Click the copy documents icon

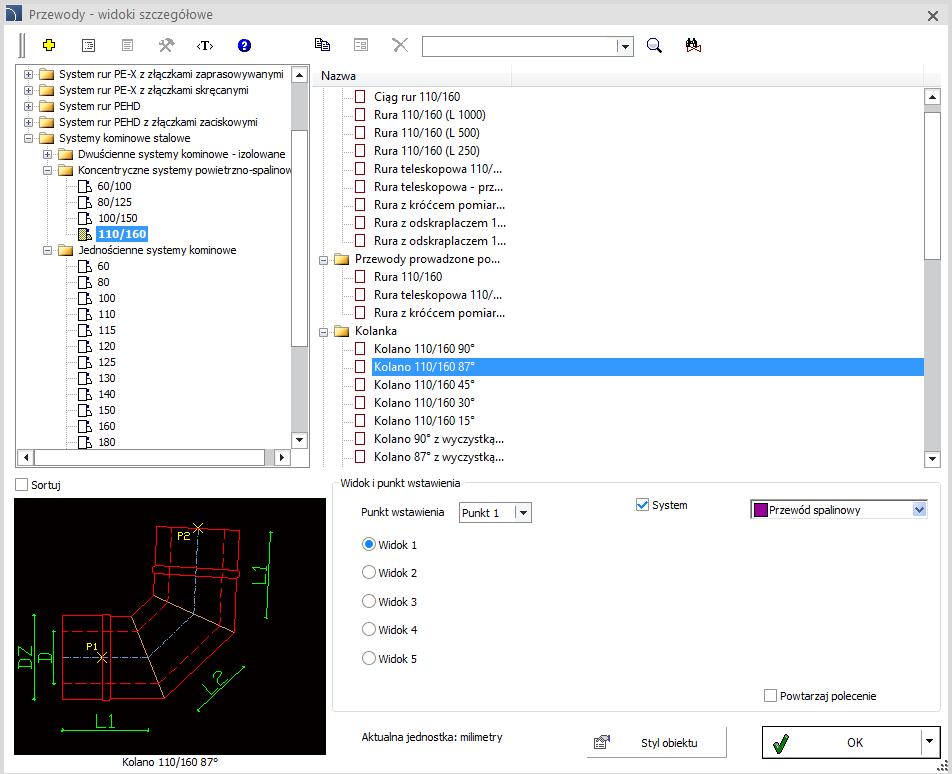[322, 44]
